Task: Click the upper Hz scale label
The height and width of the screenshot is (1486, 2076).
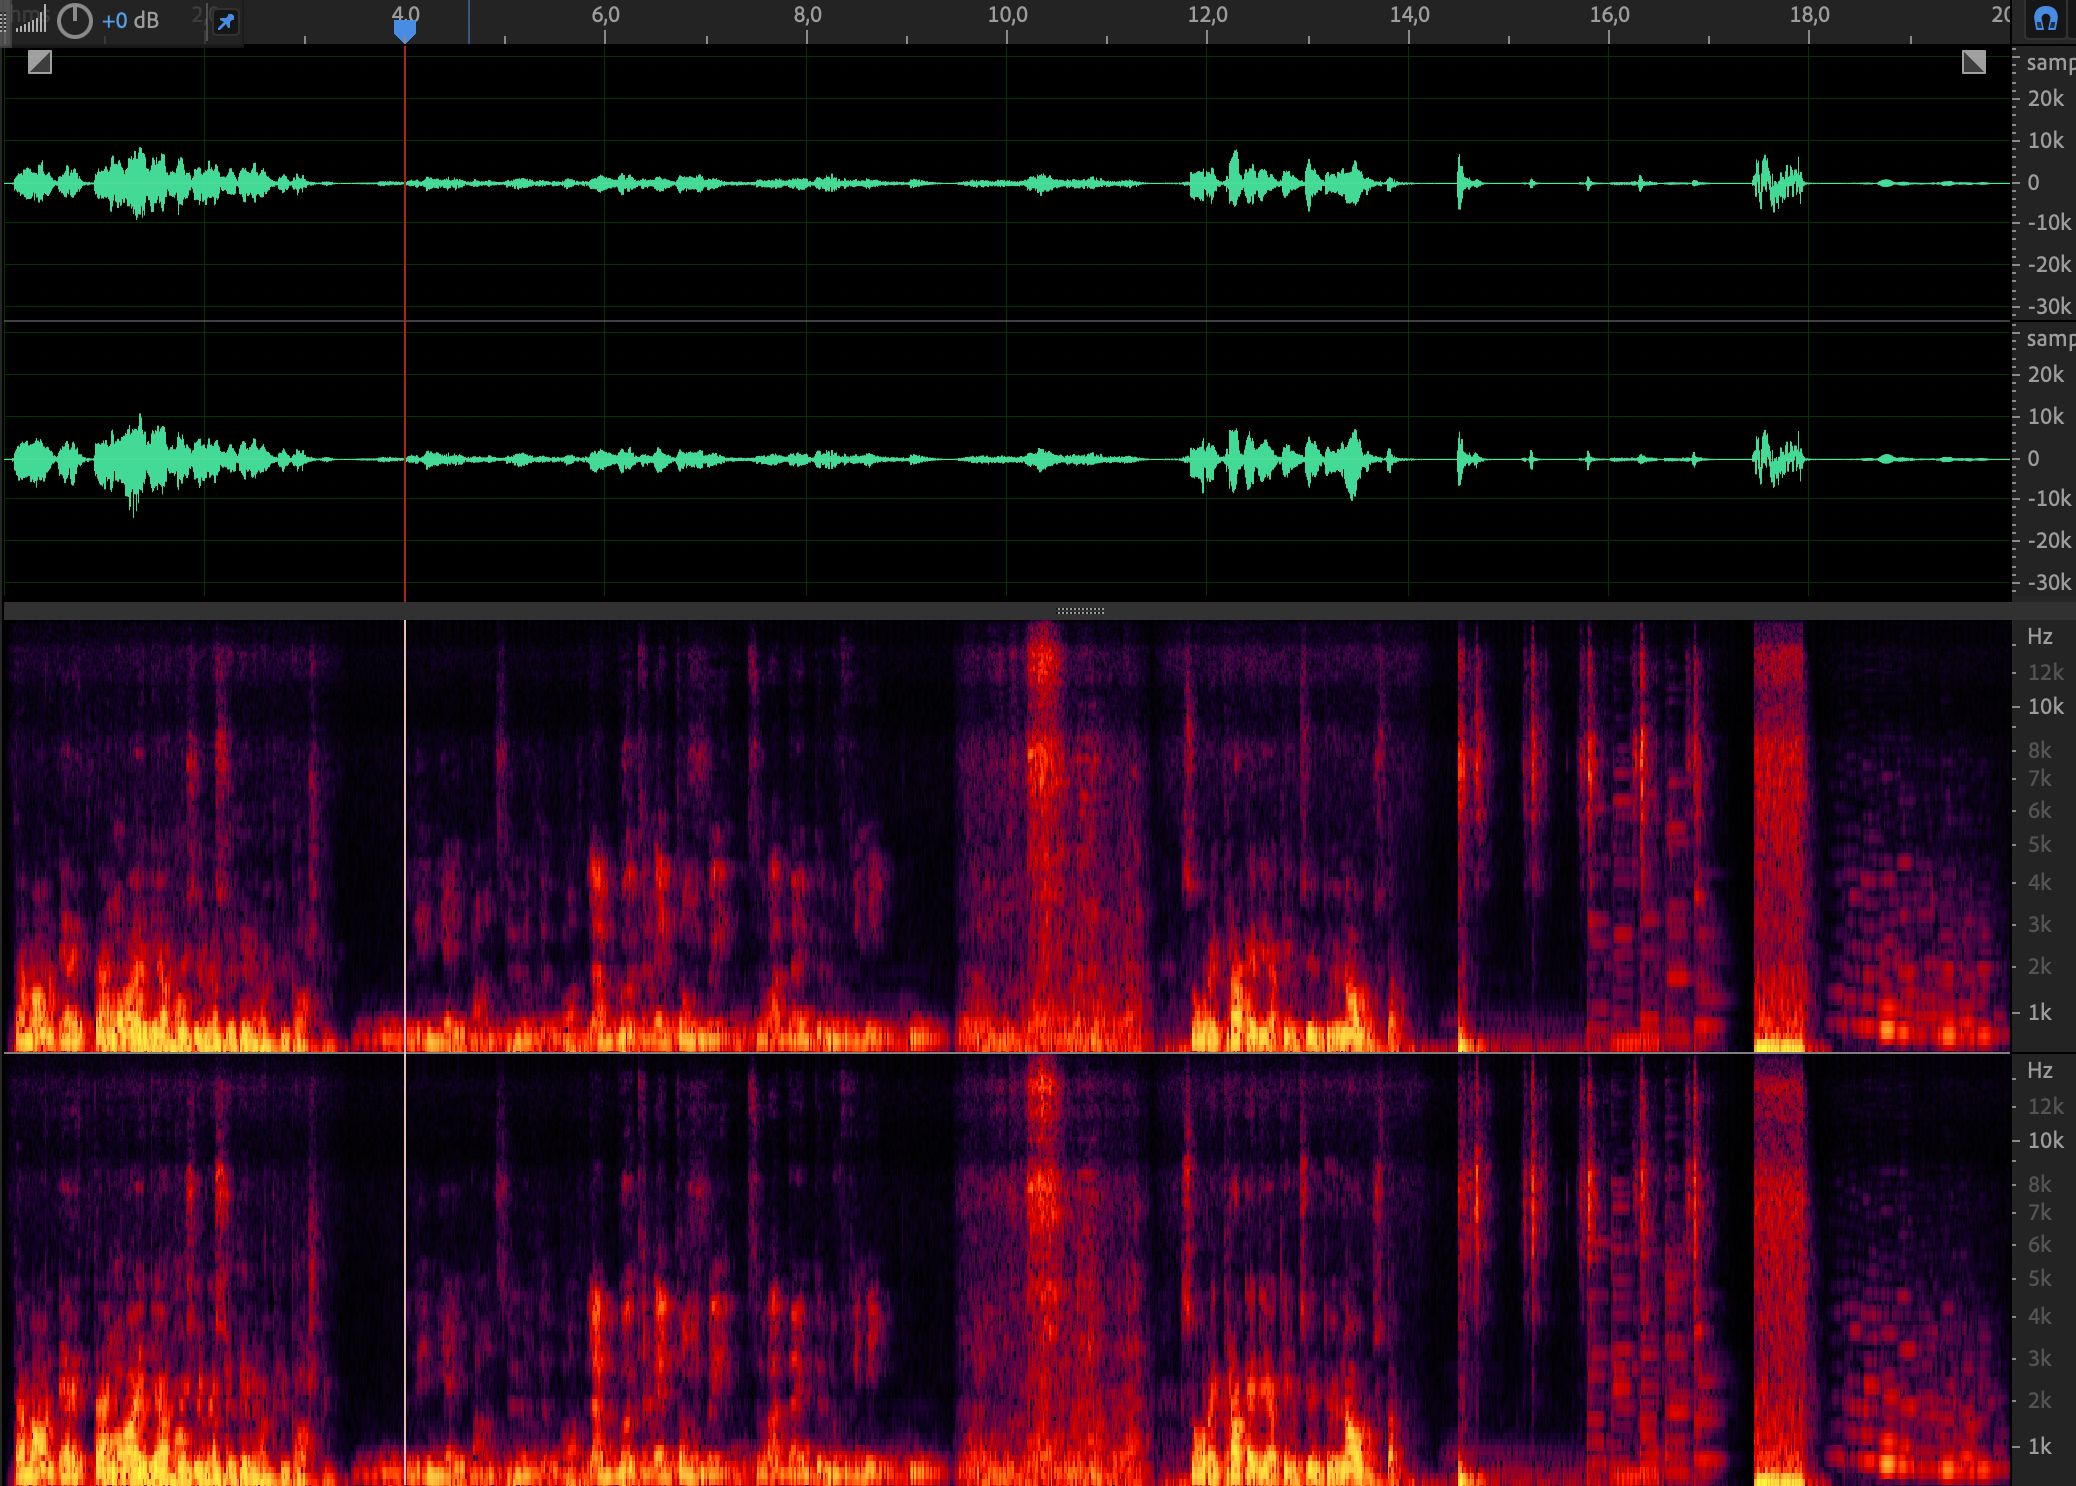Action: (2040, 637)
